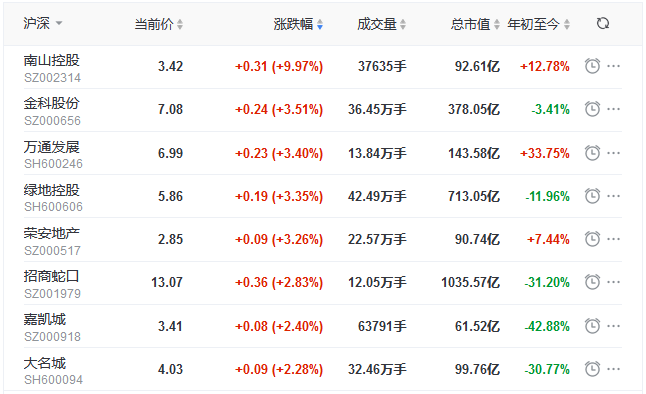Image resolution: width=646 pixels, height=394 pixels.
Task: Click stock code SH600094
Action: 53,380
